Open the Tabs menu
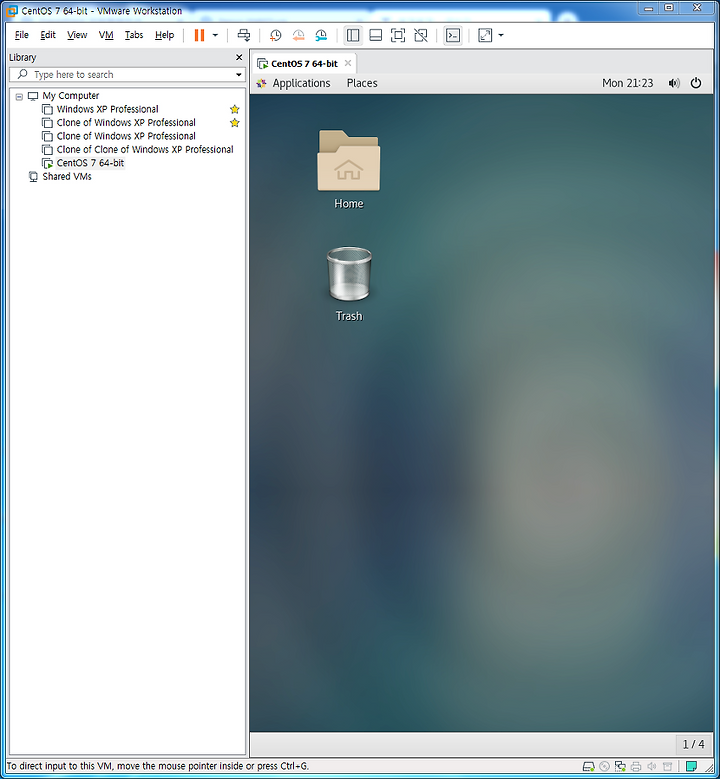The height and width of the screenshot is (779, 720). click(x=134, y=35)
